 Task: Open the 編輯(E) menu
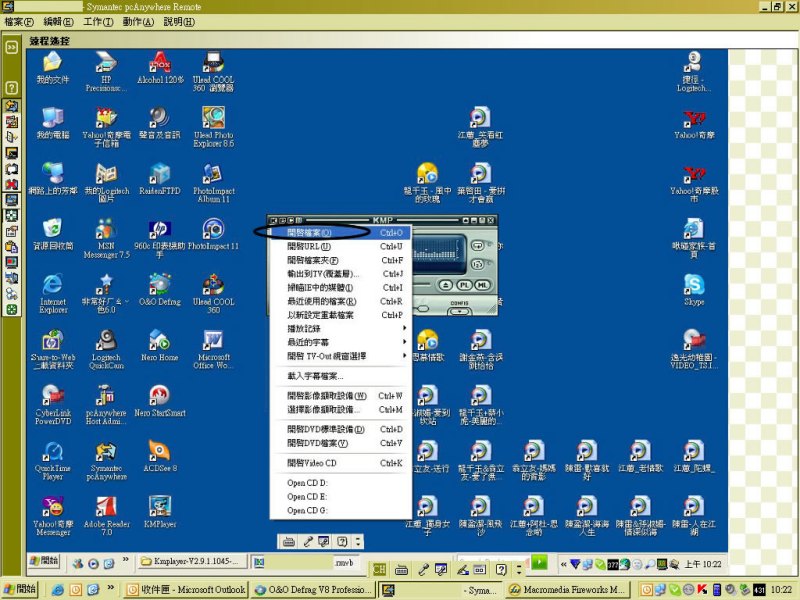pos(58,21)
